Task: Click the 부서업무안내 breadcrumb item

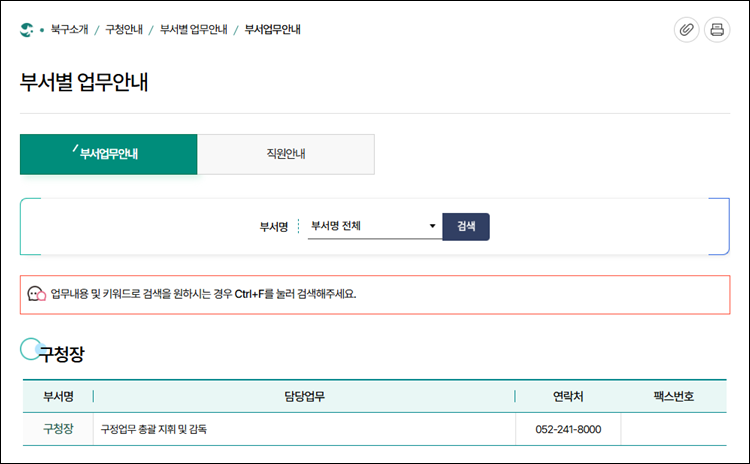Action: (273, 30)
